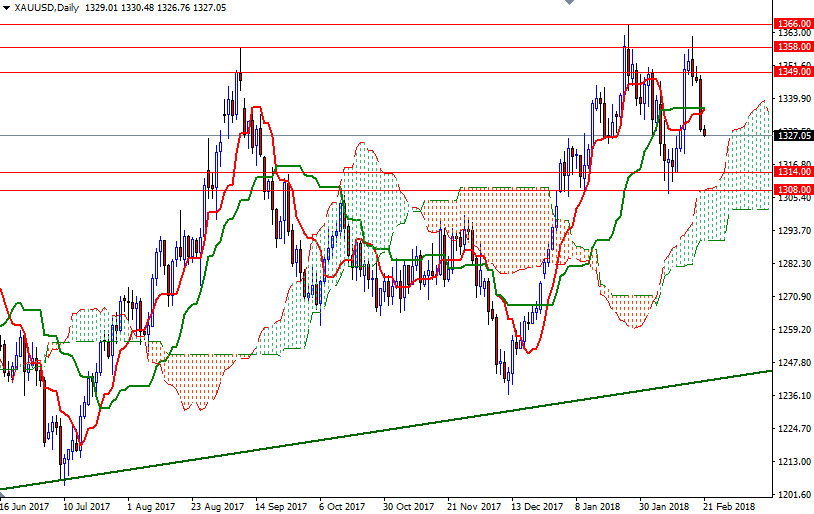The width and height of the screenshot is (814, 514).
Task: Click the 1339.90 value on price axis
Action: 792,99
